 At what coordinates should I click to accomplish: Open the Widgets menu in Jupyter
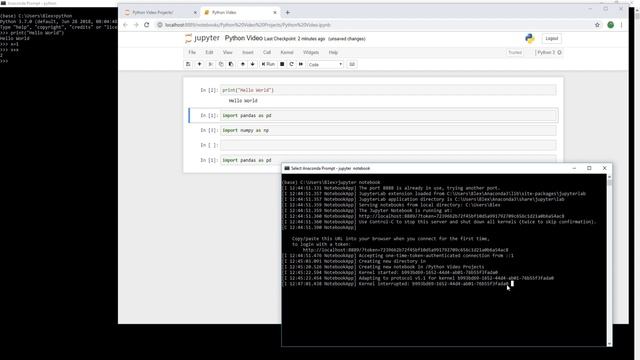311,52
